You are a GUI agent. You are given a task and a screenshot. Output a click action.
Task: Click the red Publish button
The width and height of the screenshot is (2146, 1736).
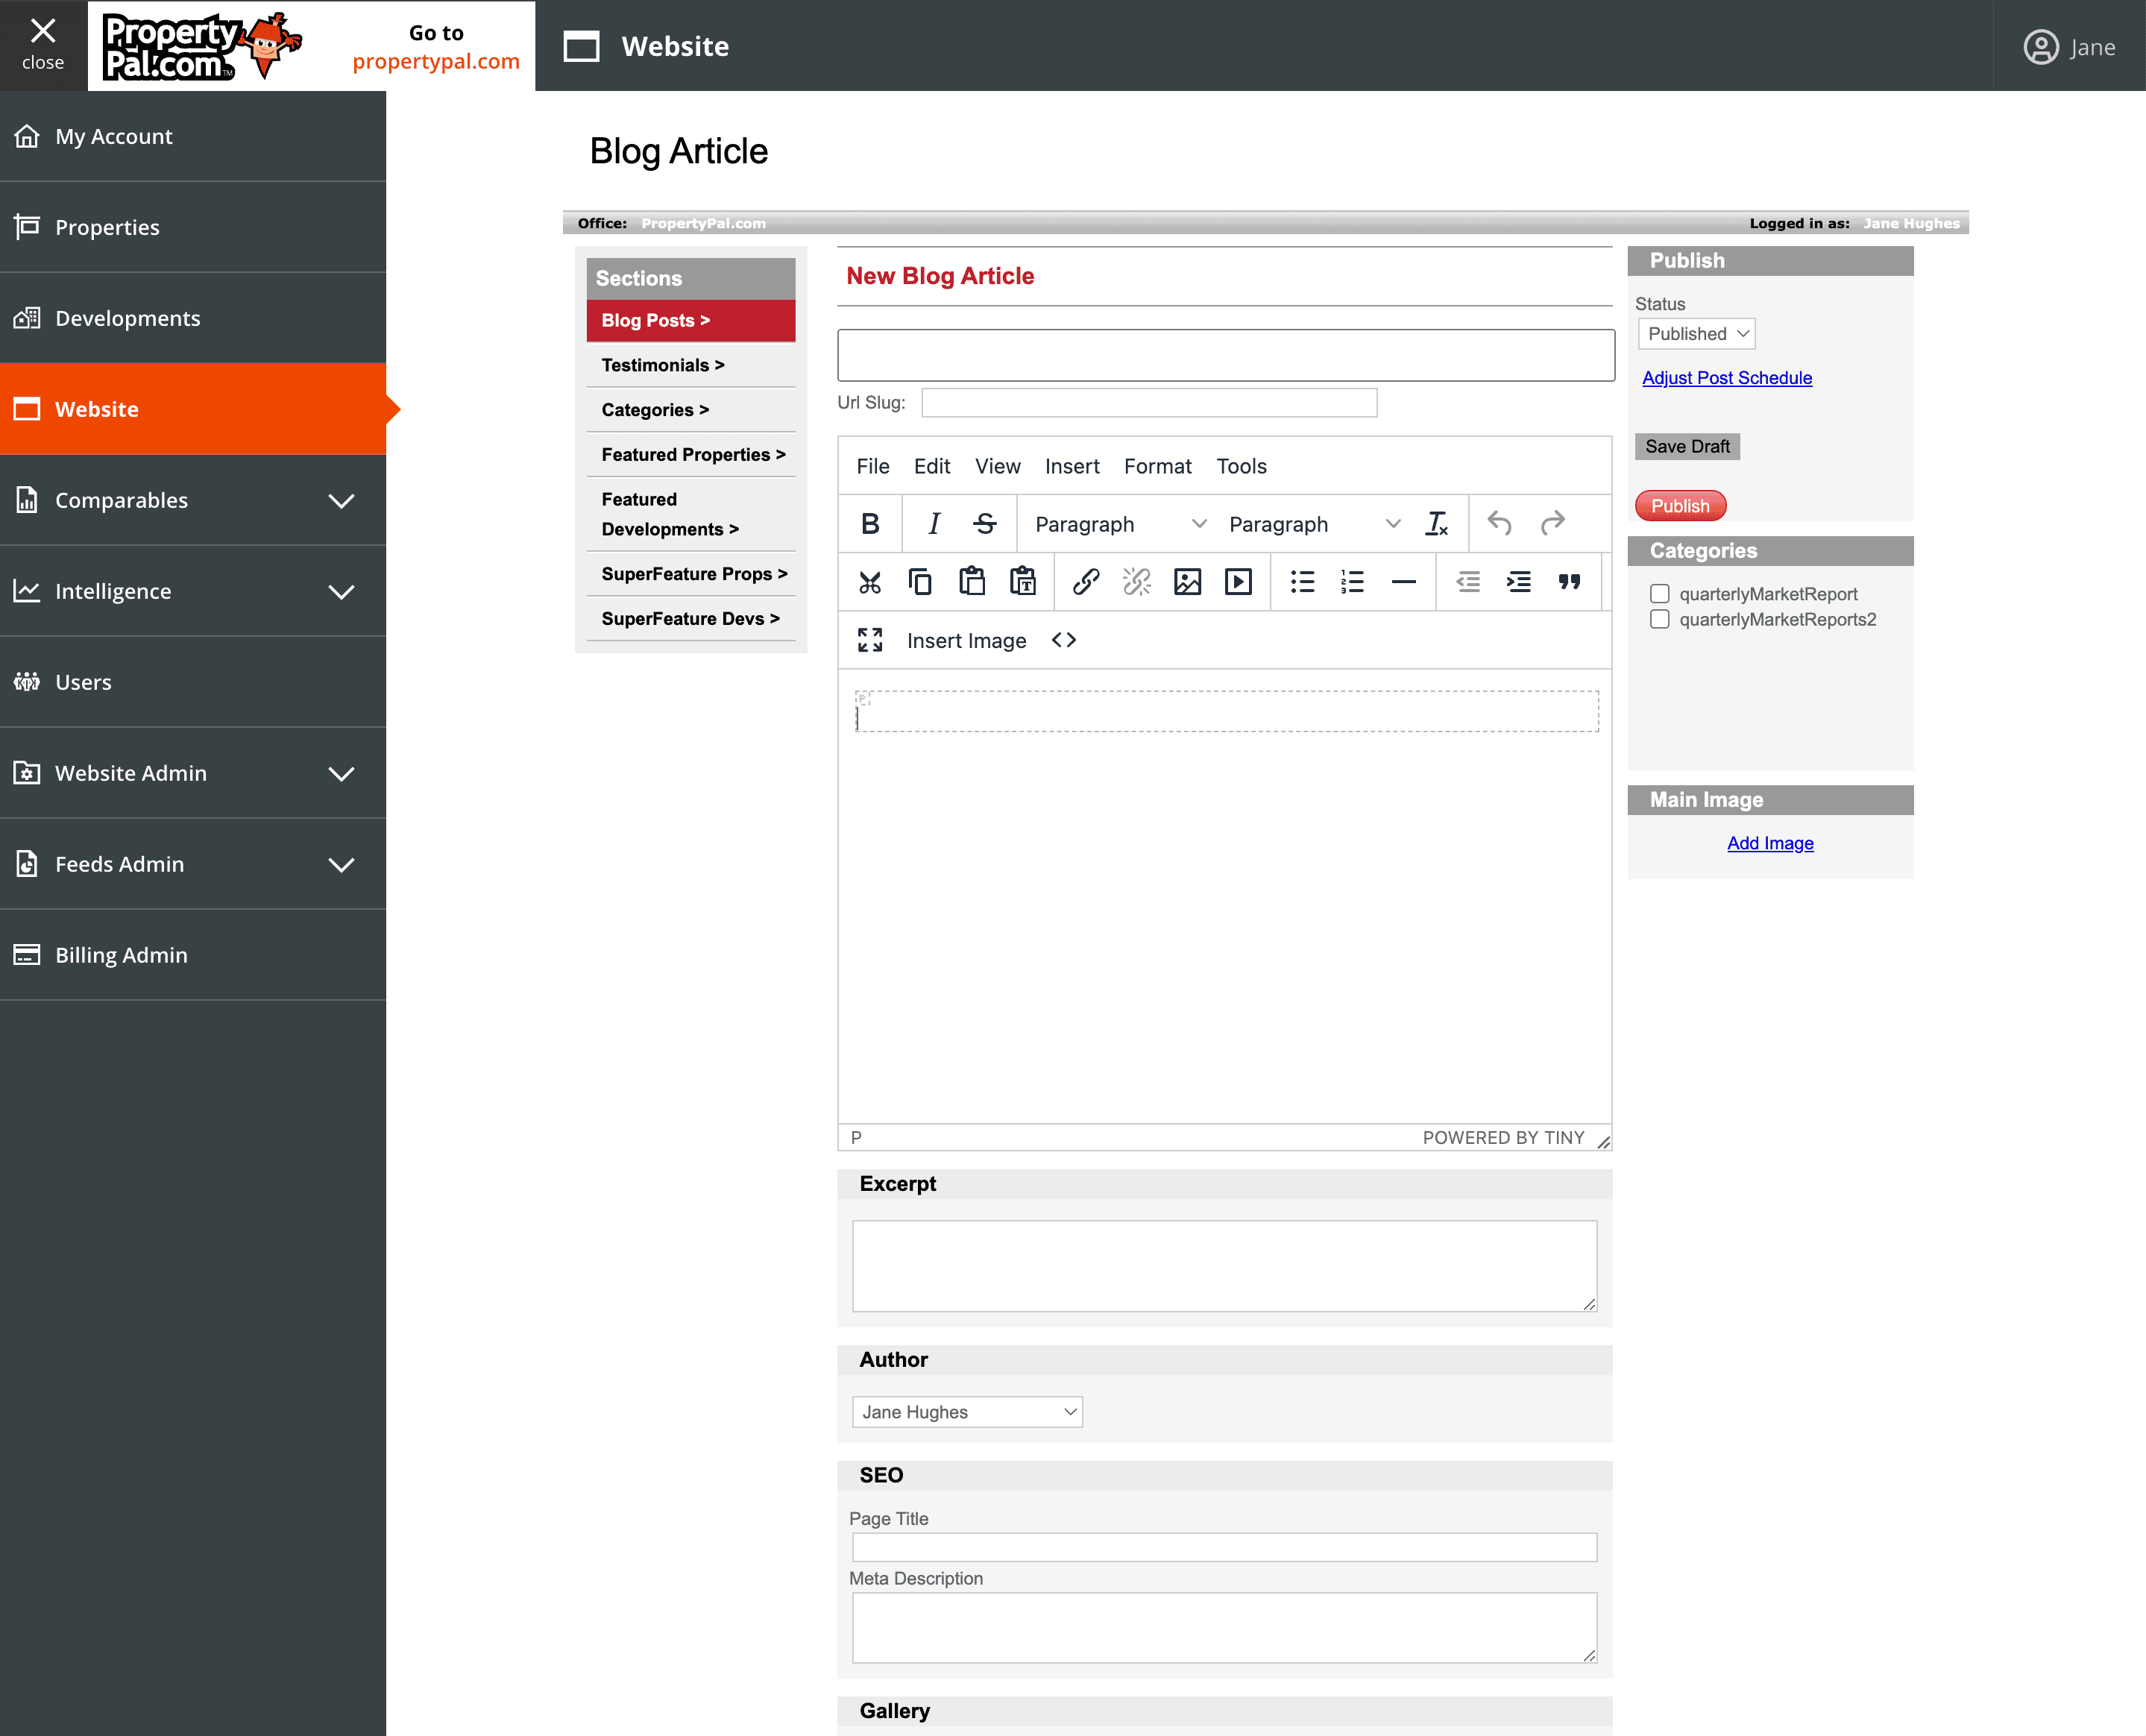coord(1680,506)
